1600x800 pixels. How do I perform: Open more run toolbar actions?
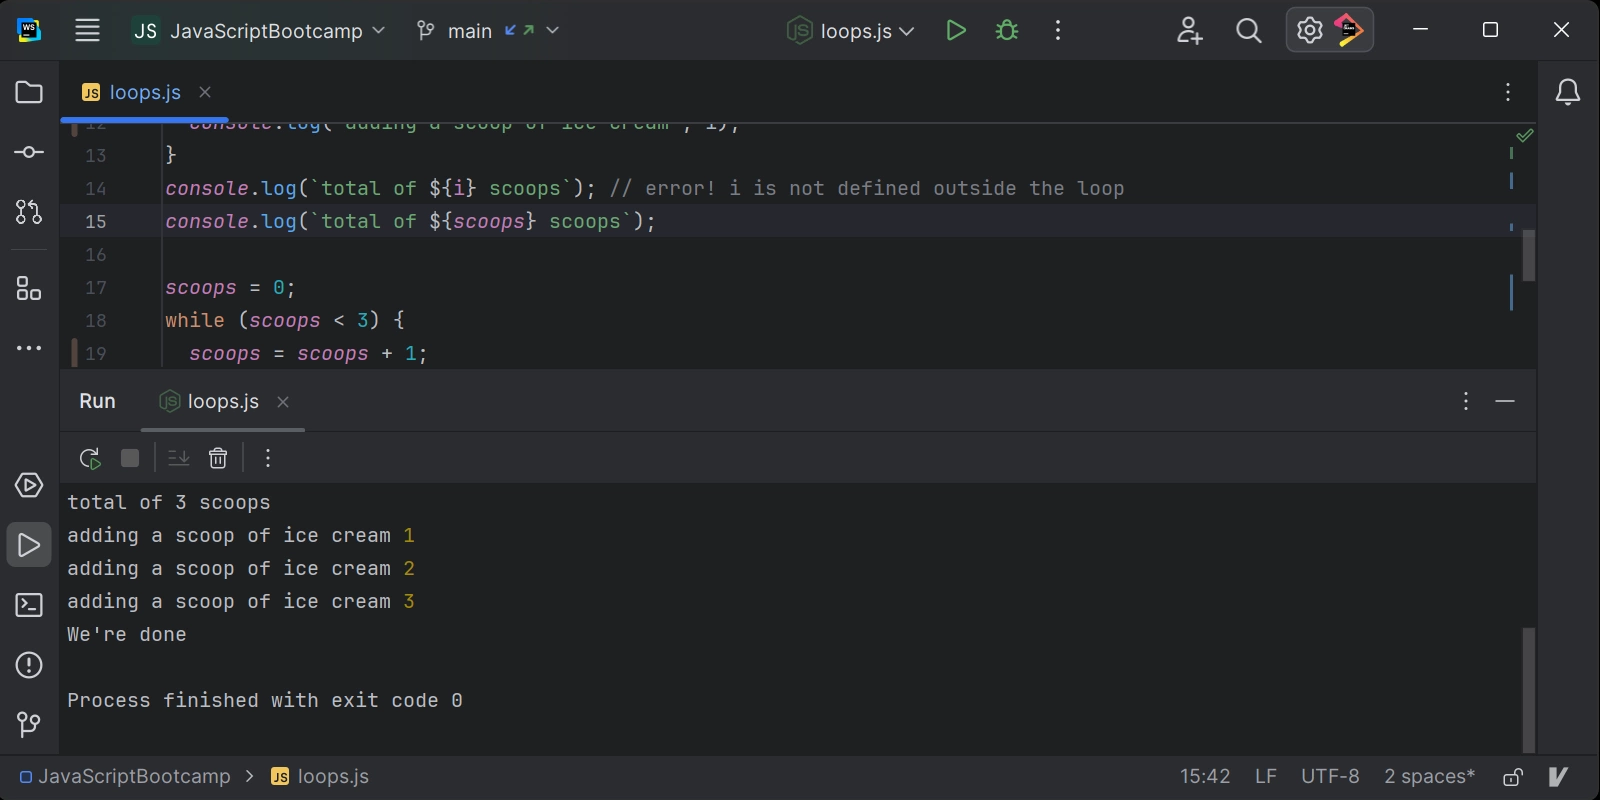point(268,458)
